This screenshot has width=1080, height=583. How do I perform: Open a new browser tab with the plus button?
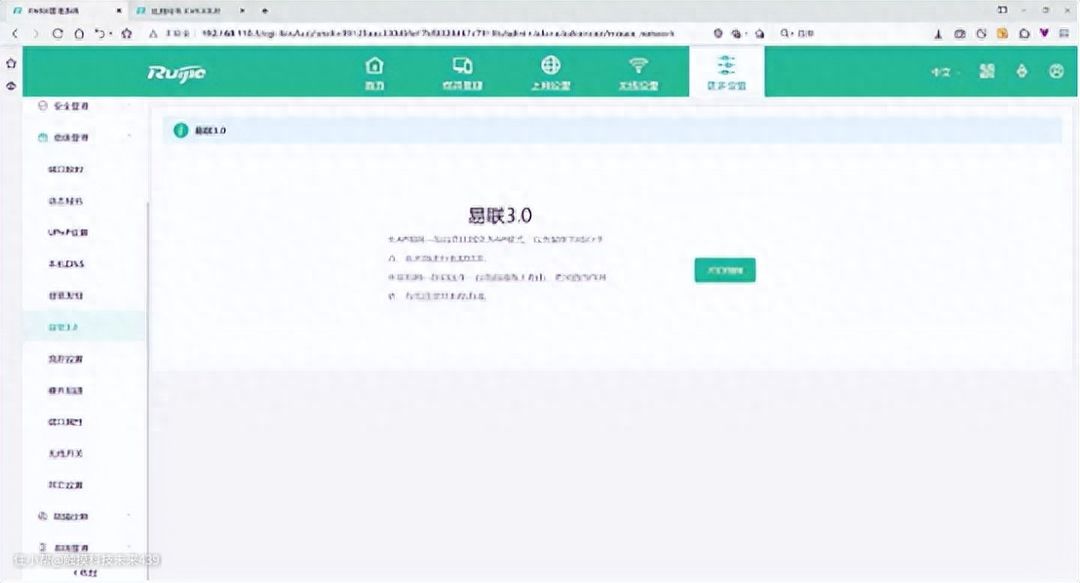[264, 9]
